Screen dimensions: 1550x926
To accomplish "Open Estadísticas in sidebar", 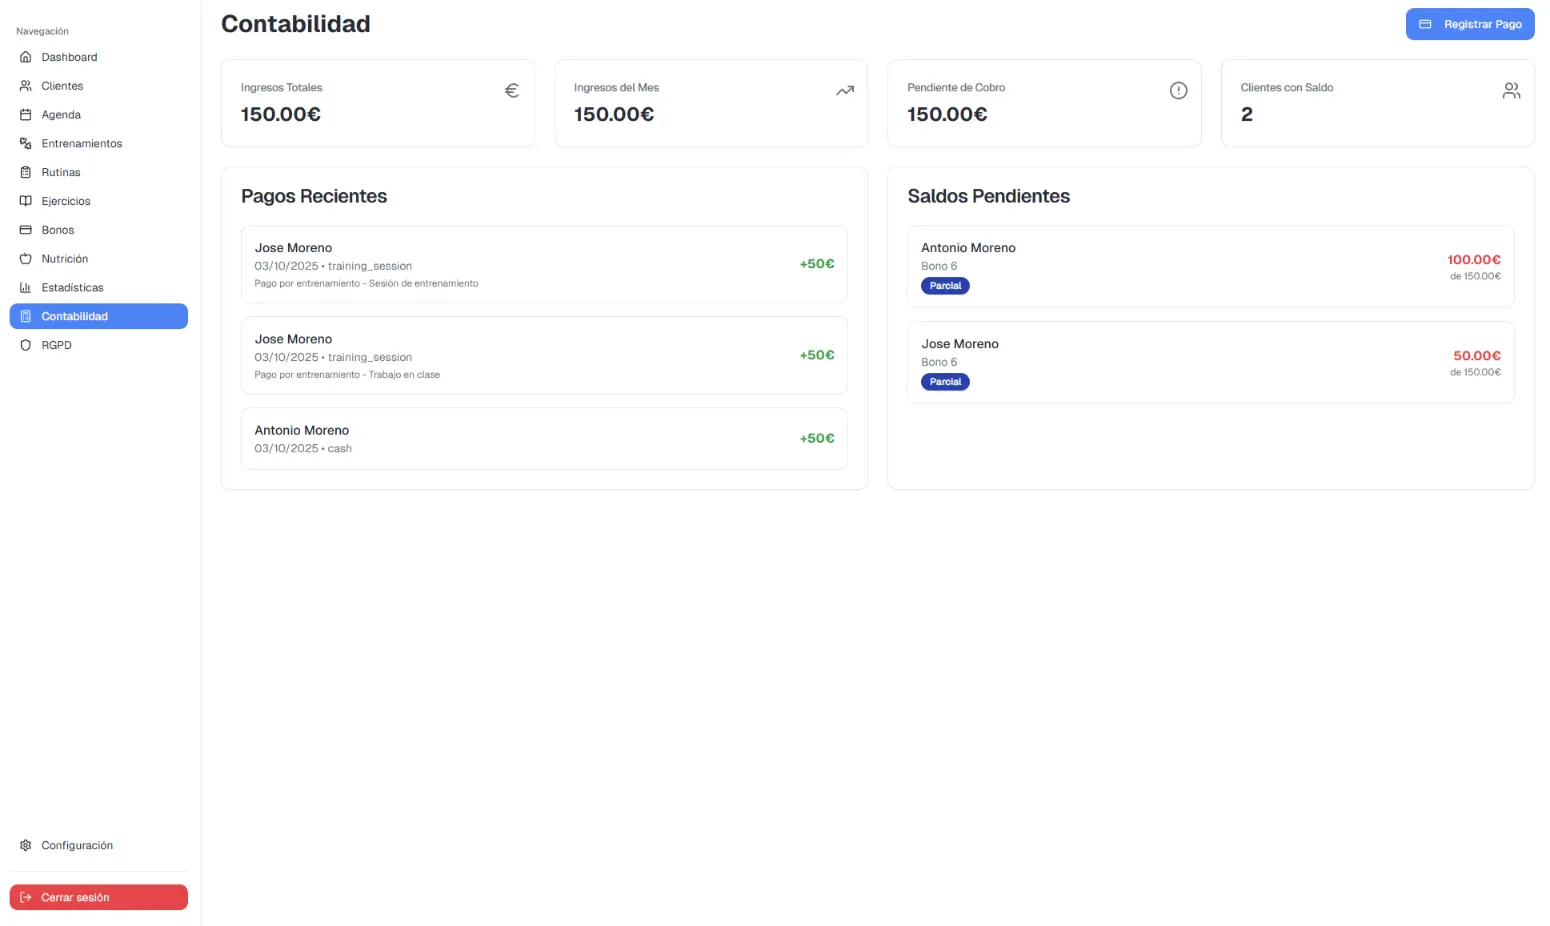I will coord(99,288).
